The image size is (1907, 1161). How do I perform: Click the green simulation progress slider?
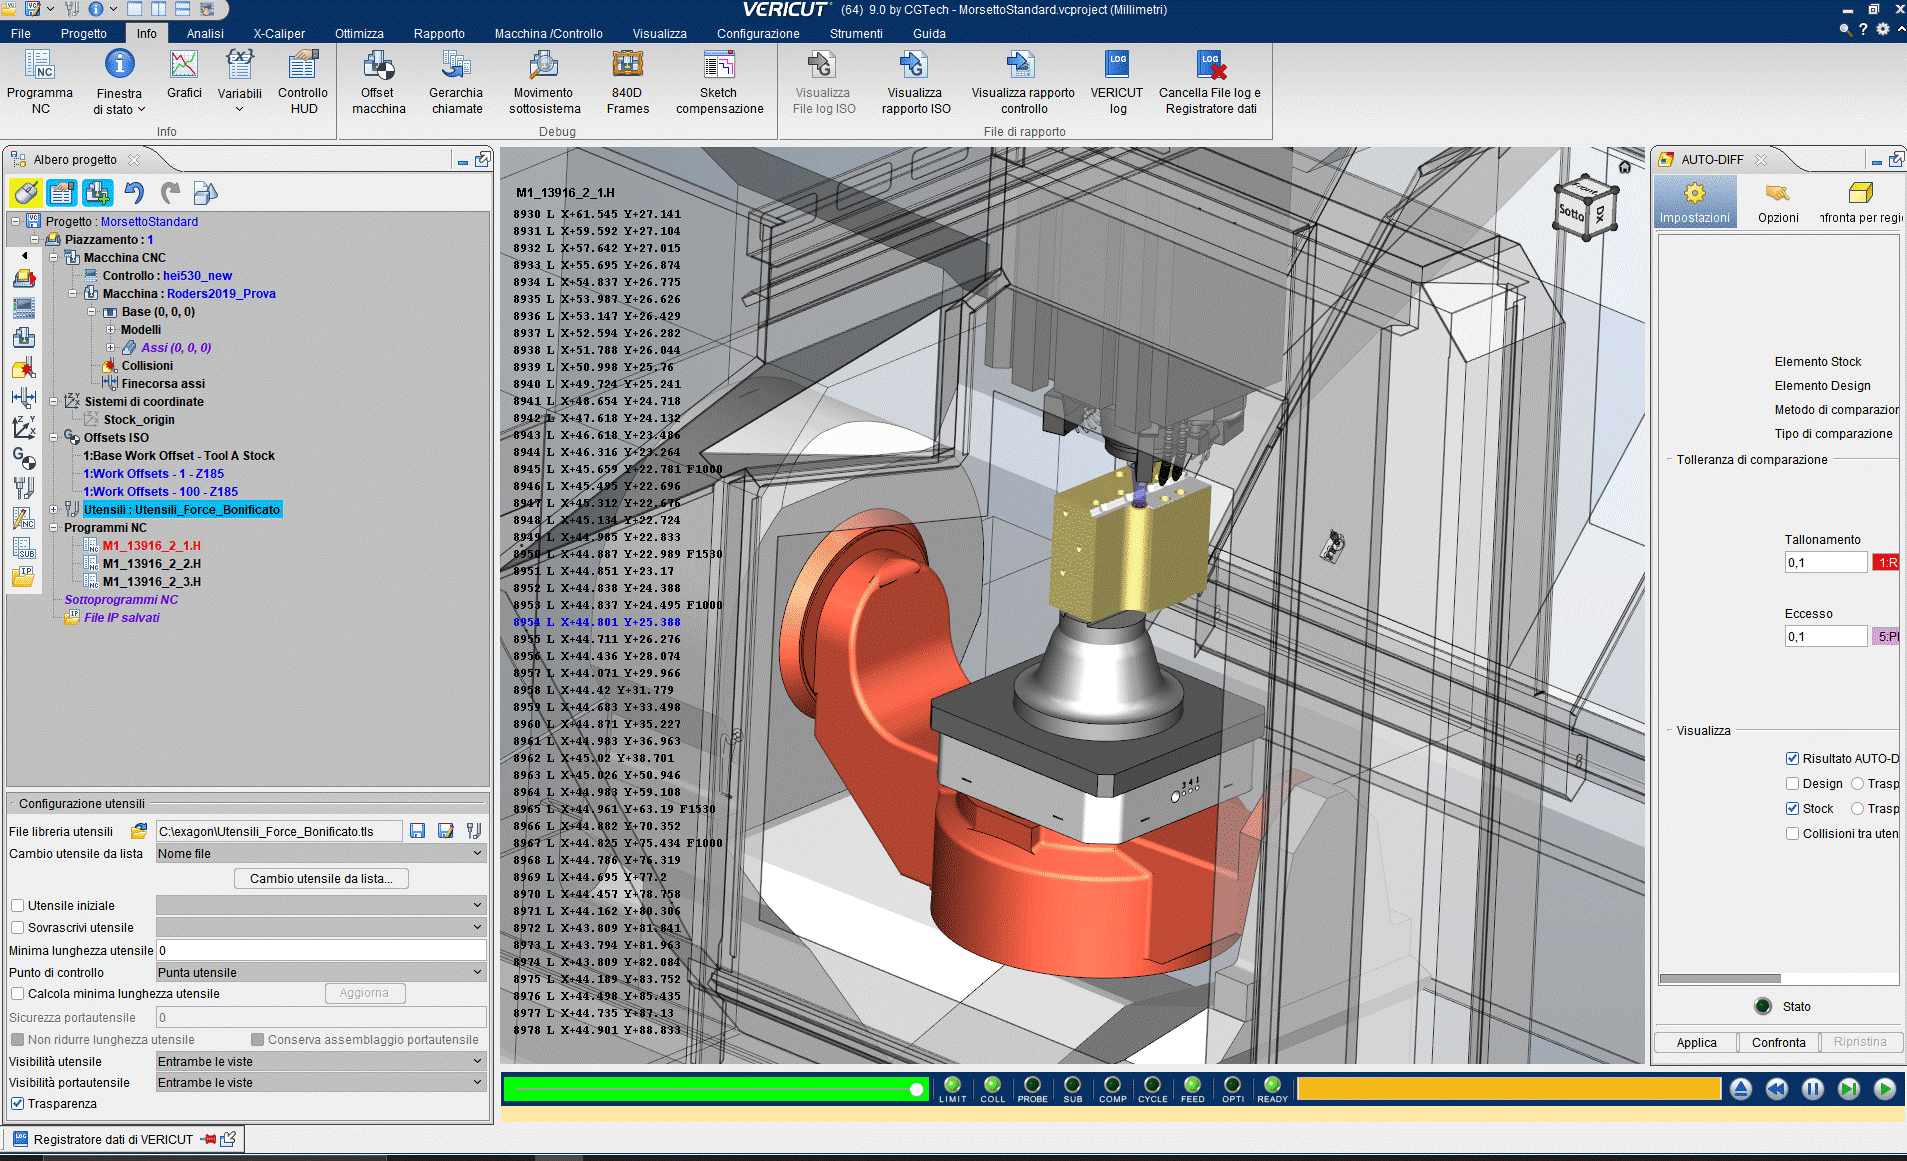pos(714,1089)
